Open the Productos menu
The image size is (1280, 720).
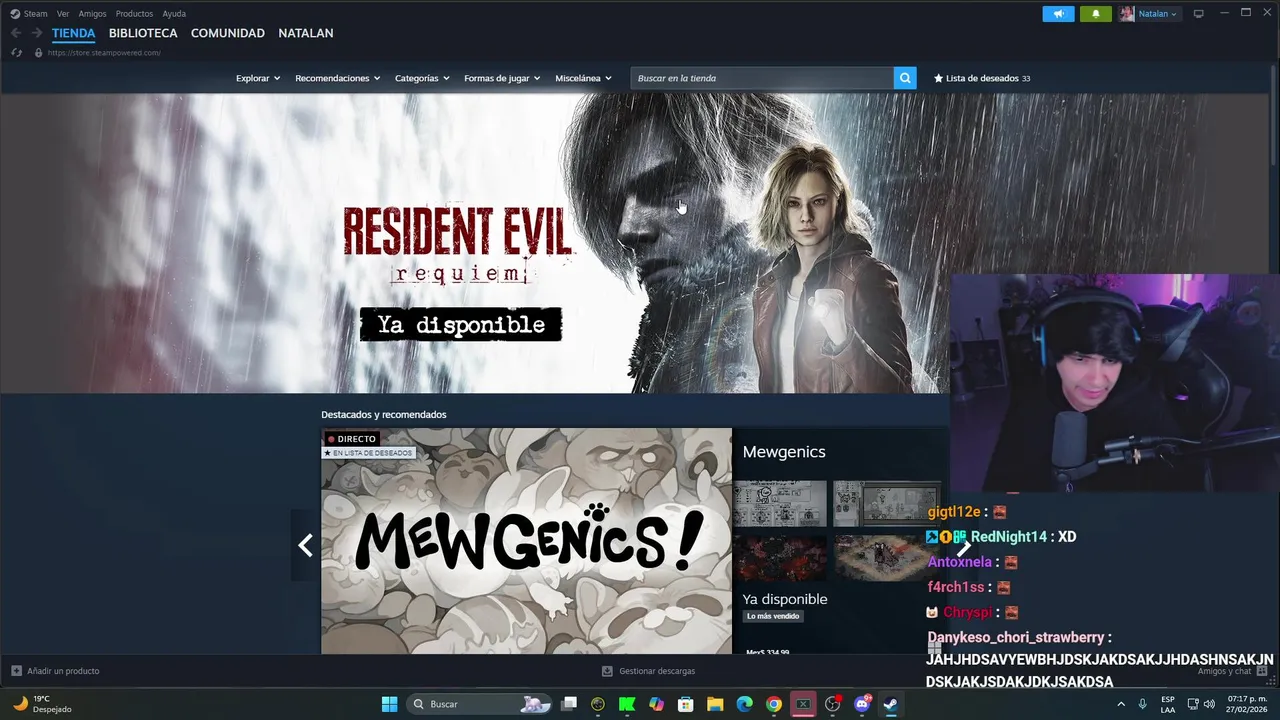point(134,14)
